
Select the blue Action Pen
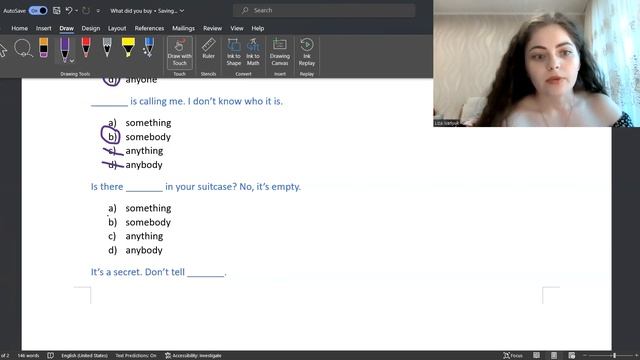click(x=149, y=47)
